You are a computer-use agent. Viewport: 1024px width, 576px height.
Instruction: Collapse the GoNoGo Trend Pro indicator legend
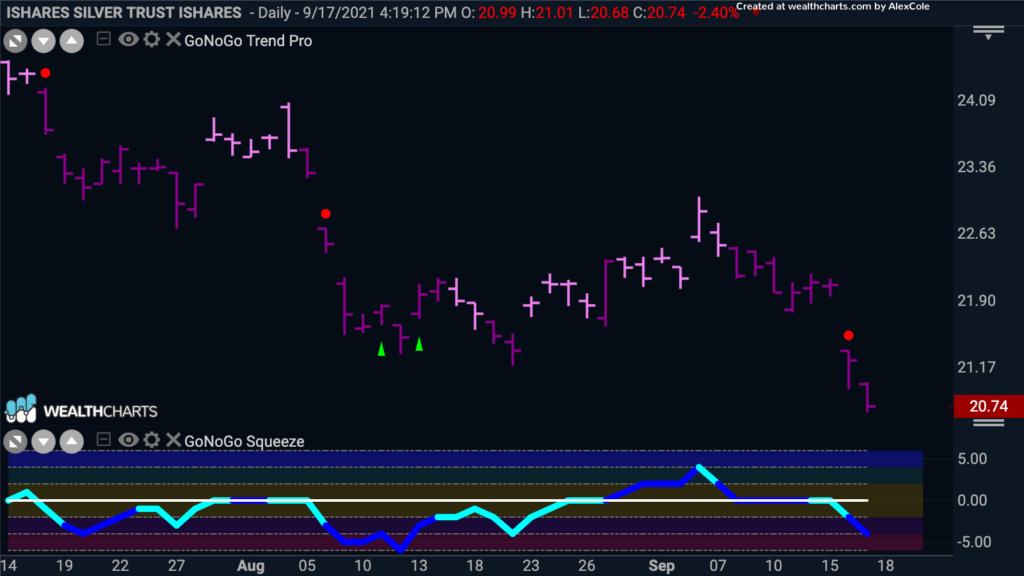(x=103, y=39)
